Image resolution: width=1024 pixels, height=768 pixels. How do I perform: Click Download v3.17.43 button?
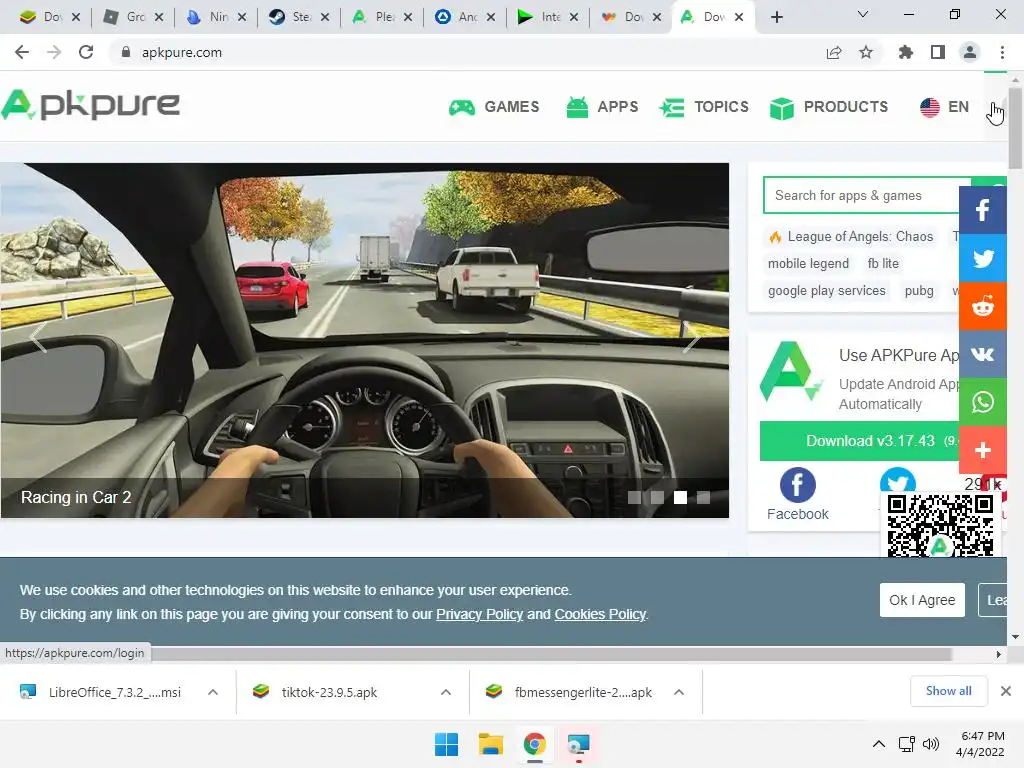coord(859,441)
